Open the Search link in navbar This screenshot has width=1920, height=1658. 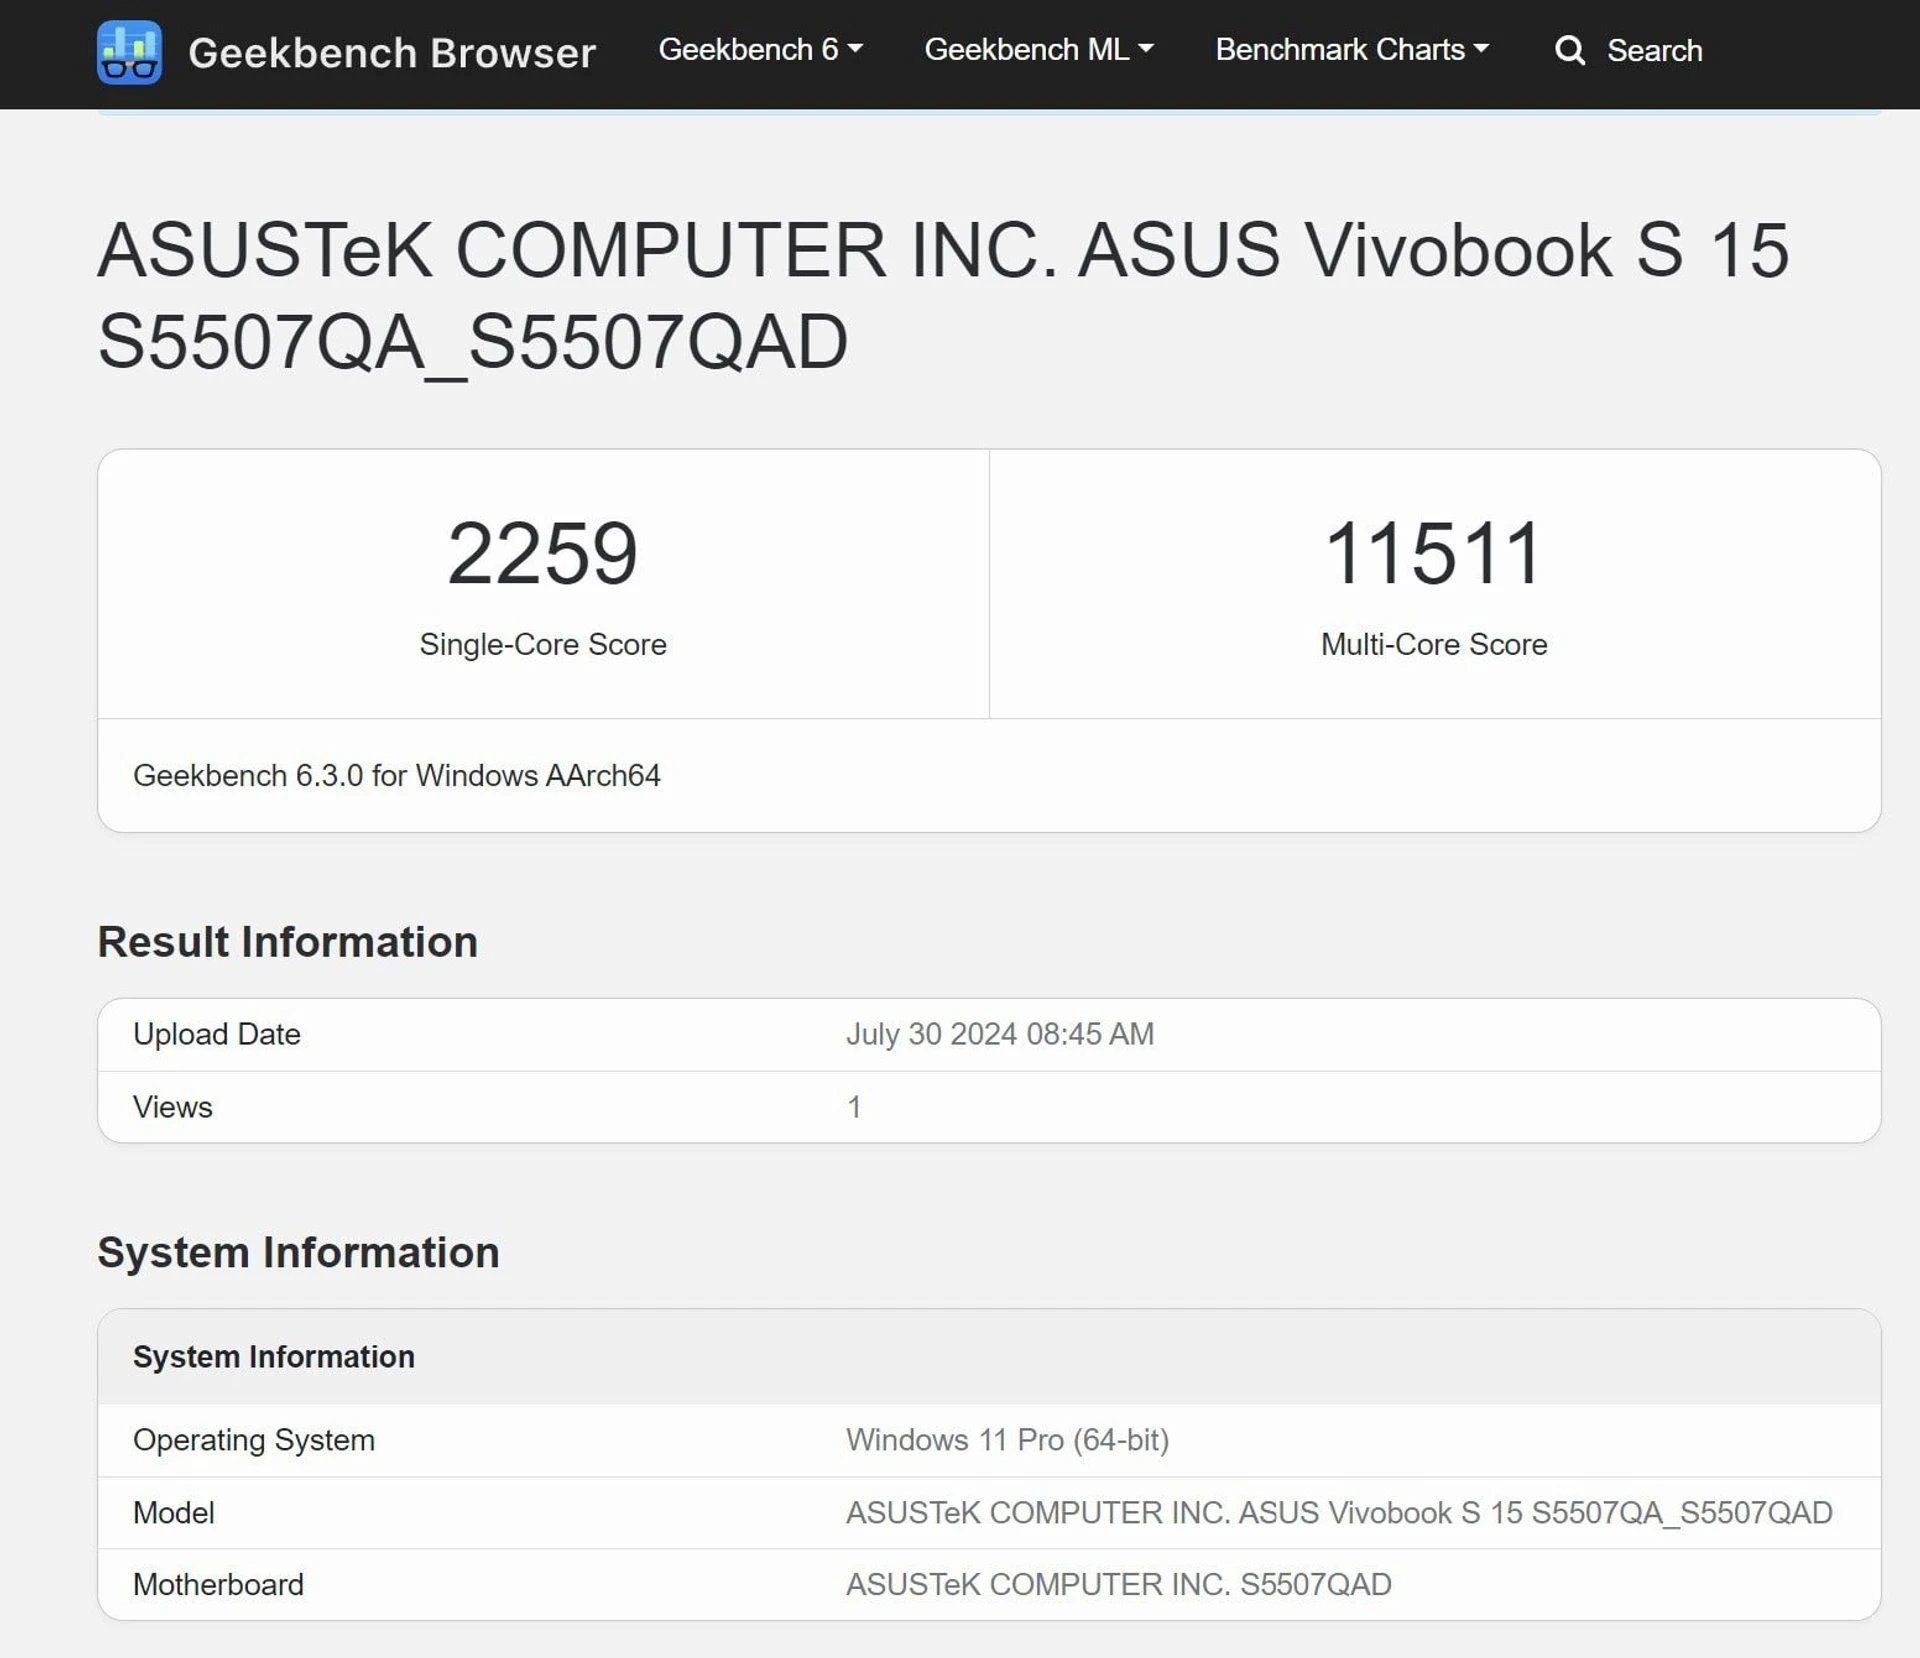tap(1654, 50)
